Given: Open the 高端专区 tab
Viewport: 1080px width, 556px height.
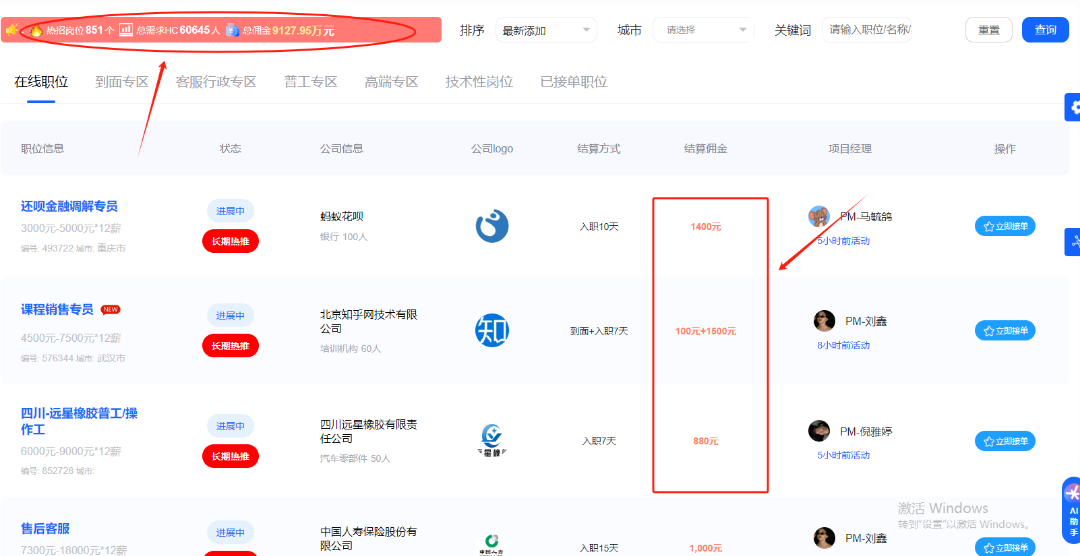Looking at the screenshot, I should [x=391, y=82].
